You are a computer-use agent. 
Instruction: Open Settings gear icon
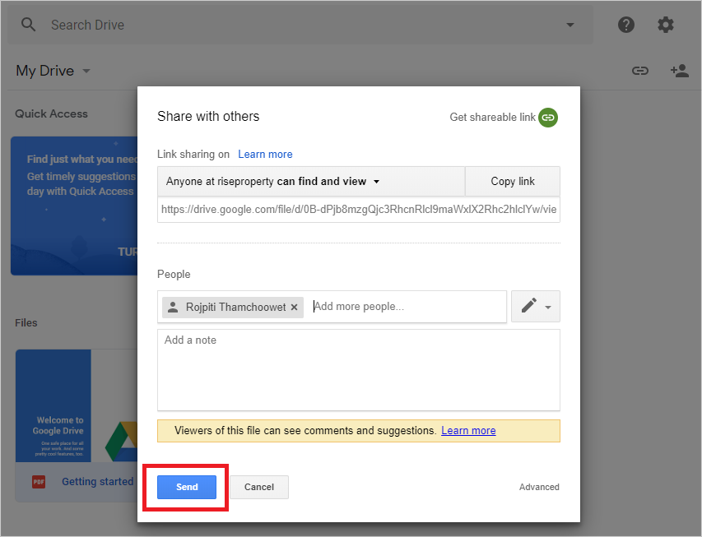[x=665, y=25]
